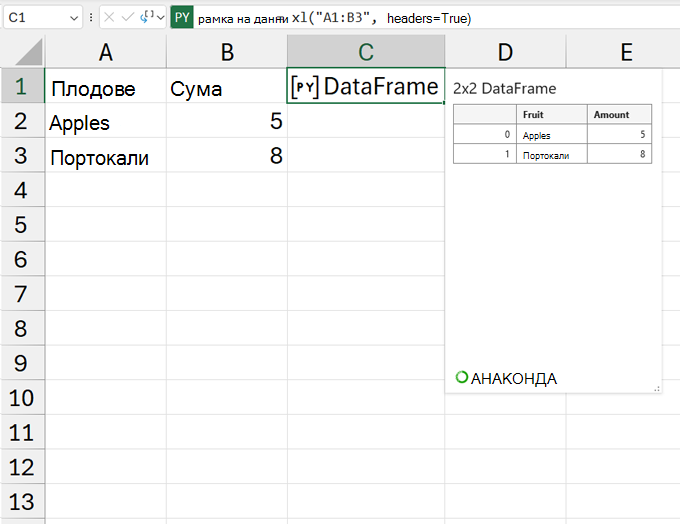Cancel formula entry with the X icon
Screen dimensions: 680x524
tap(109, 17)
